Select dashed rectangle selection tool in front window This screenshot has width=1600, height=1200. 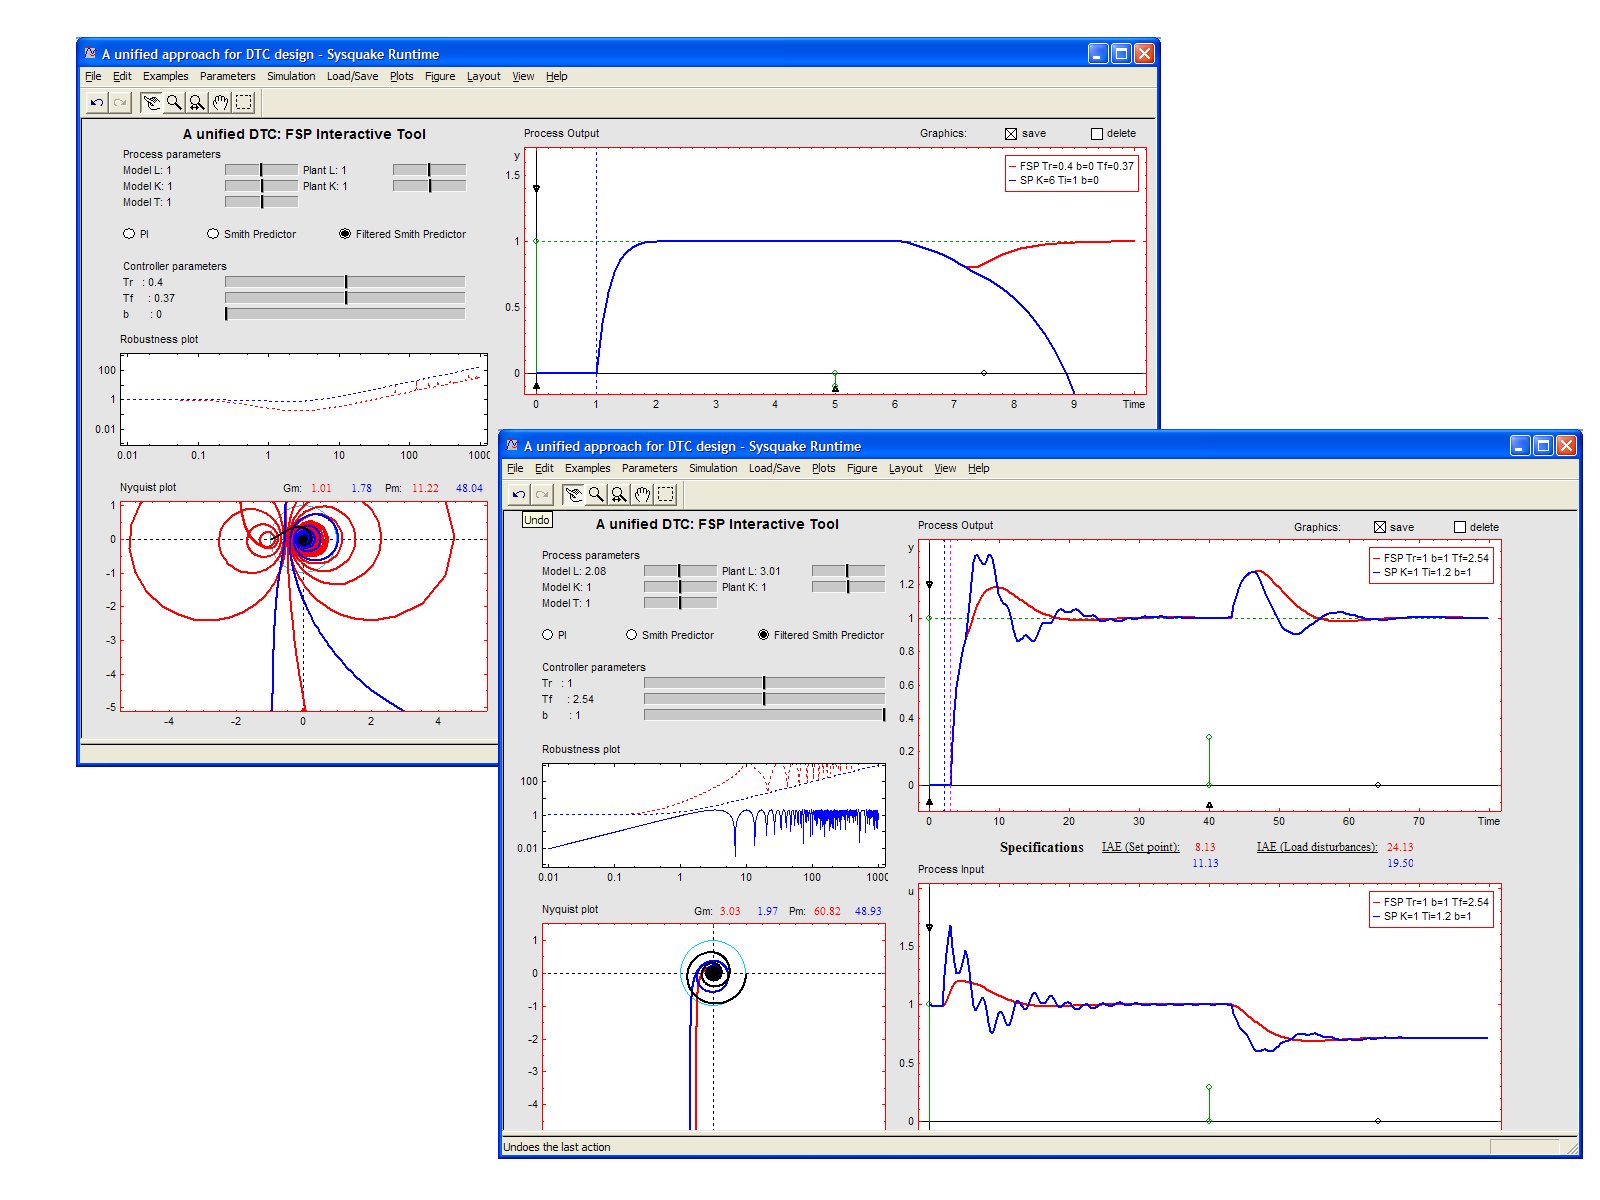click(666, 494)
